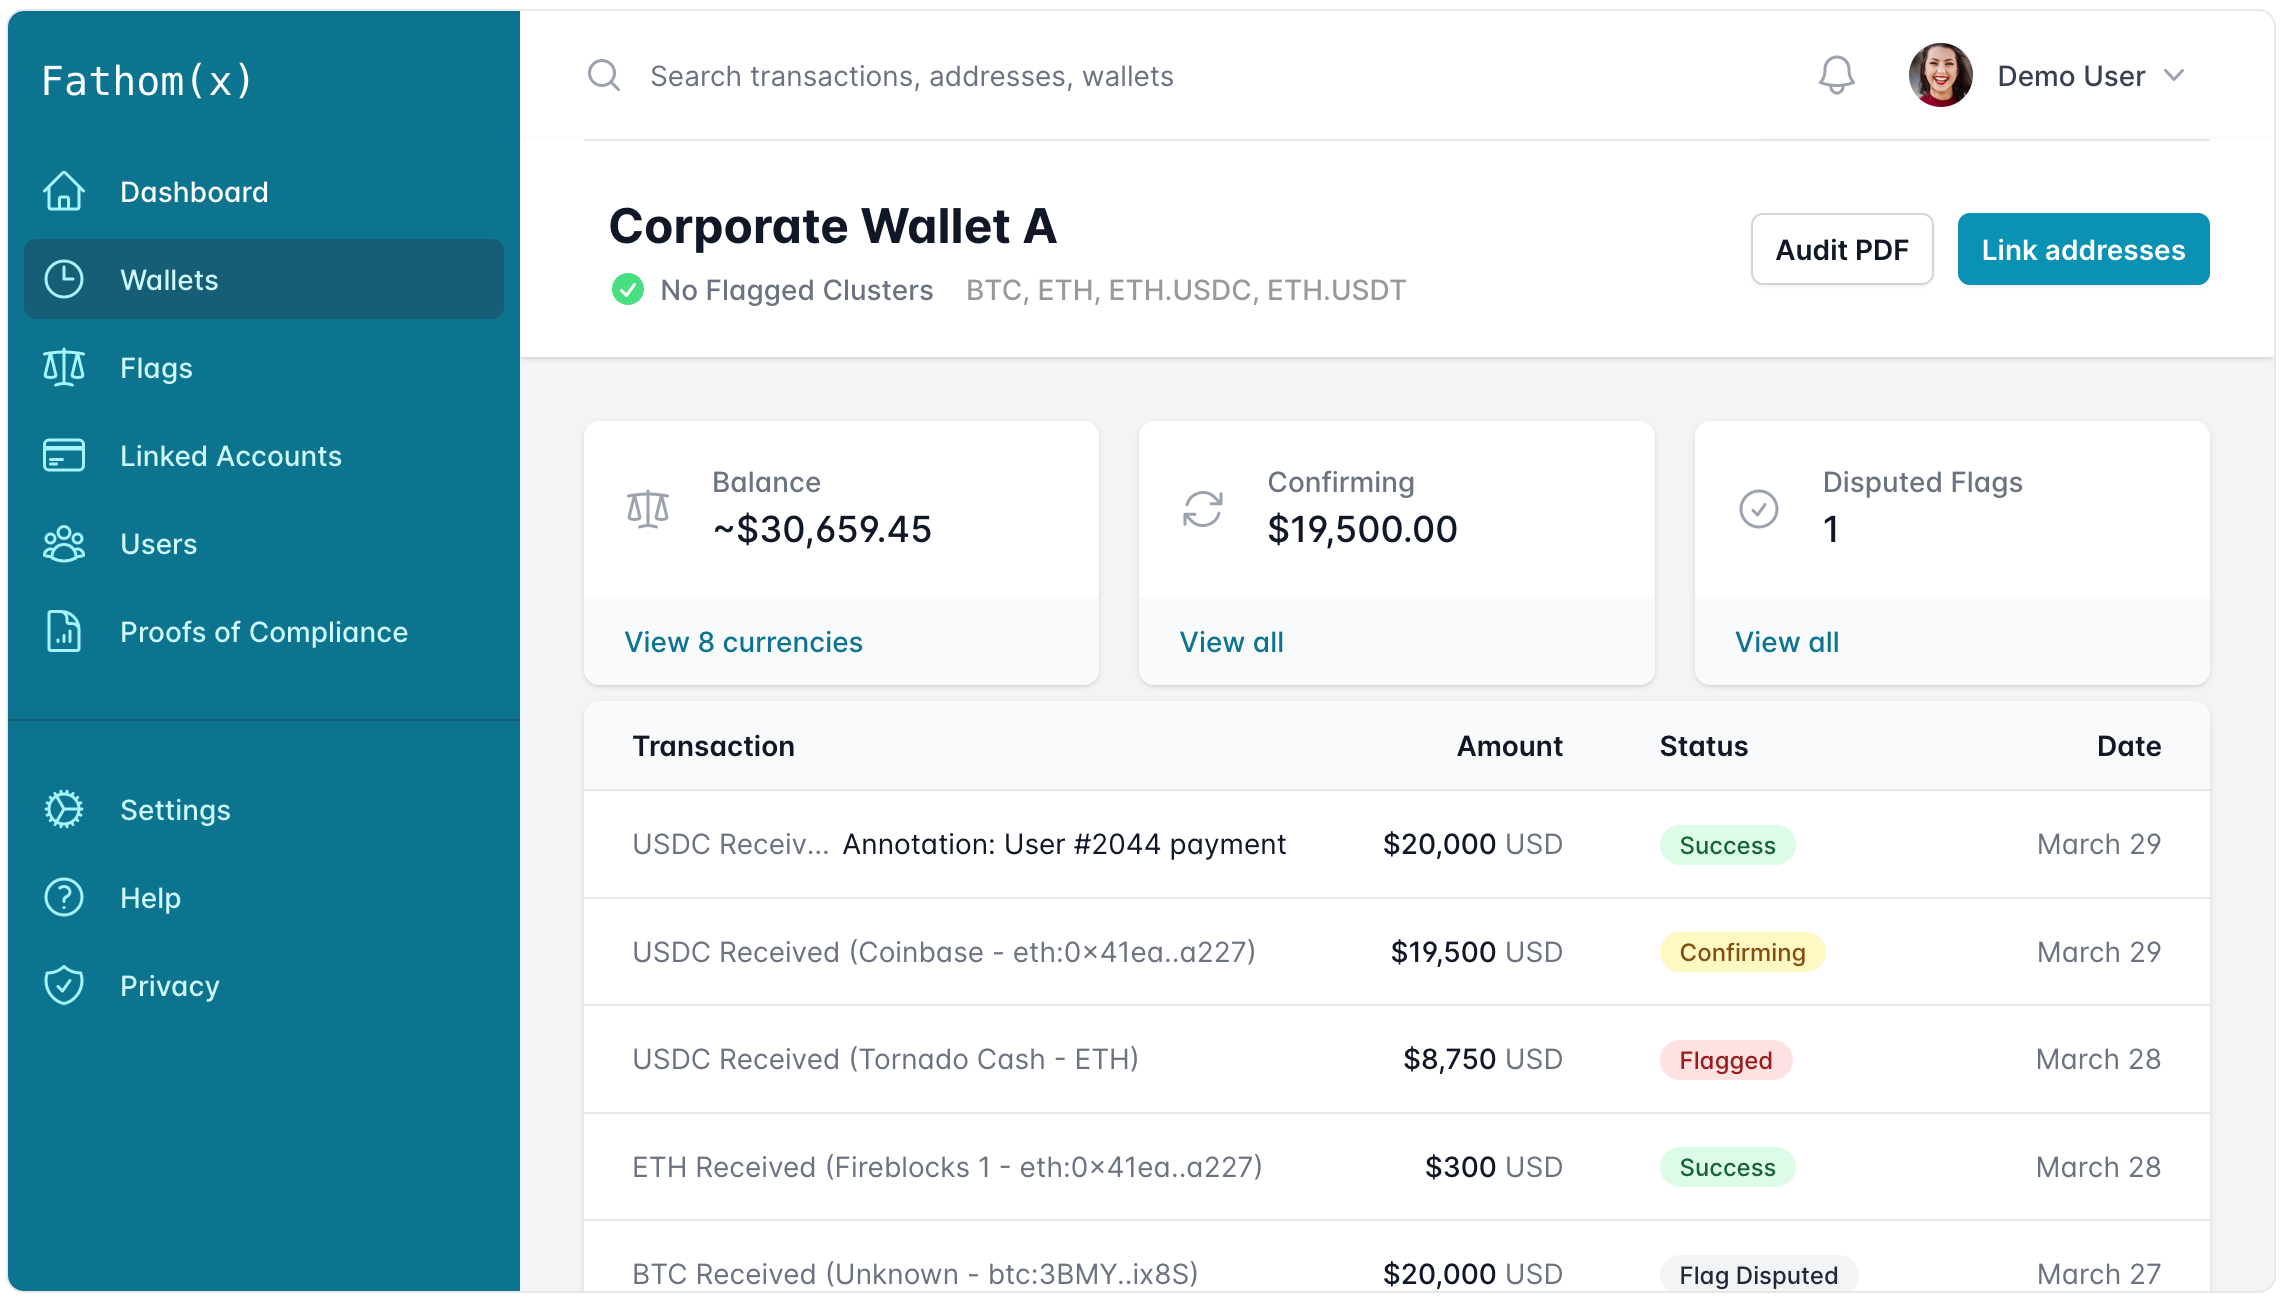Click the Audit PDF button

pyautogui.click(x=1842, y=250)
